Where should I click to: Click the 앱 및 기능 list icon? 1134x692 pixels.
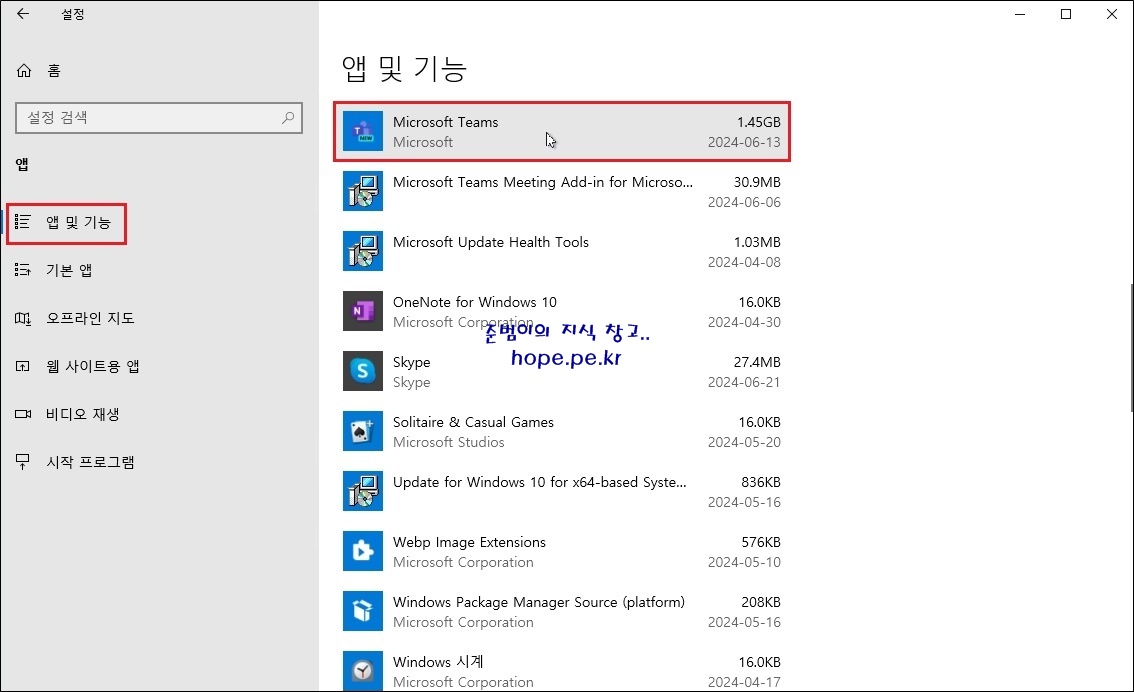point(23,222)
